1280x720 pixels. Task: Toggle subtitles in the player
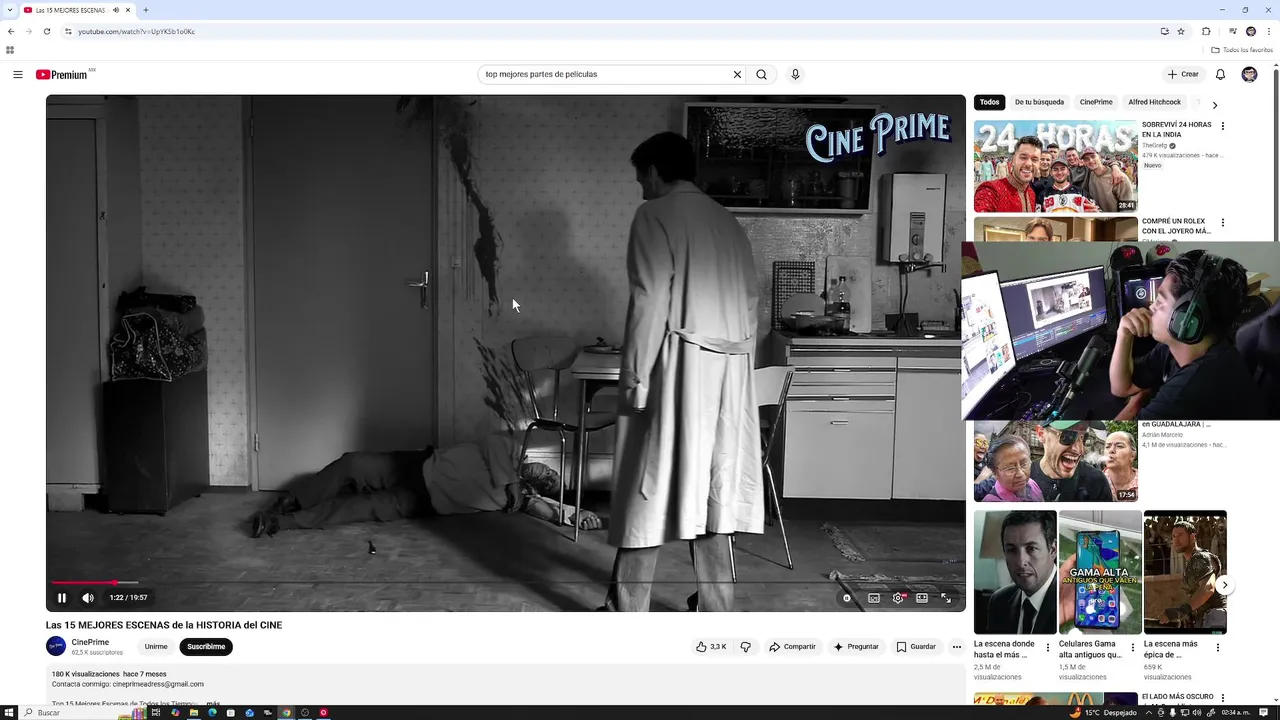[x=874, y=598]
